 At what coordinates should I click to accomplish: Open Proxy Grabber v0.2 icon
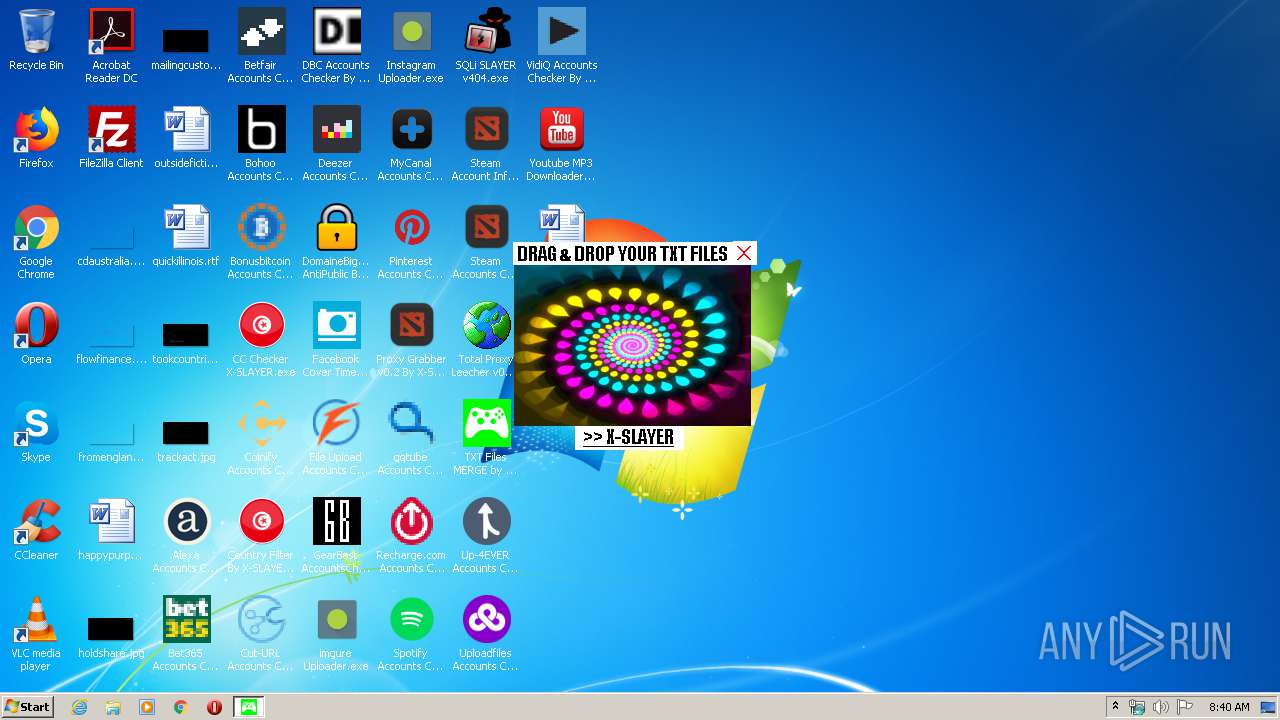(411, 327)
